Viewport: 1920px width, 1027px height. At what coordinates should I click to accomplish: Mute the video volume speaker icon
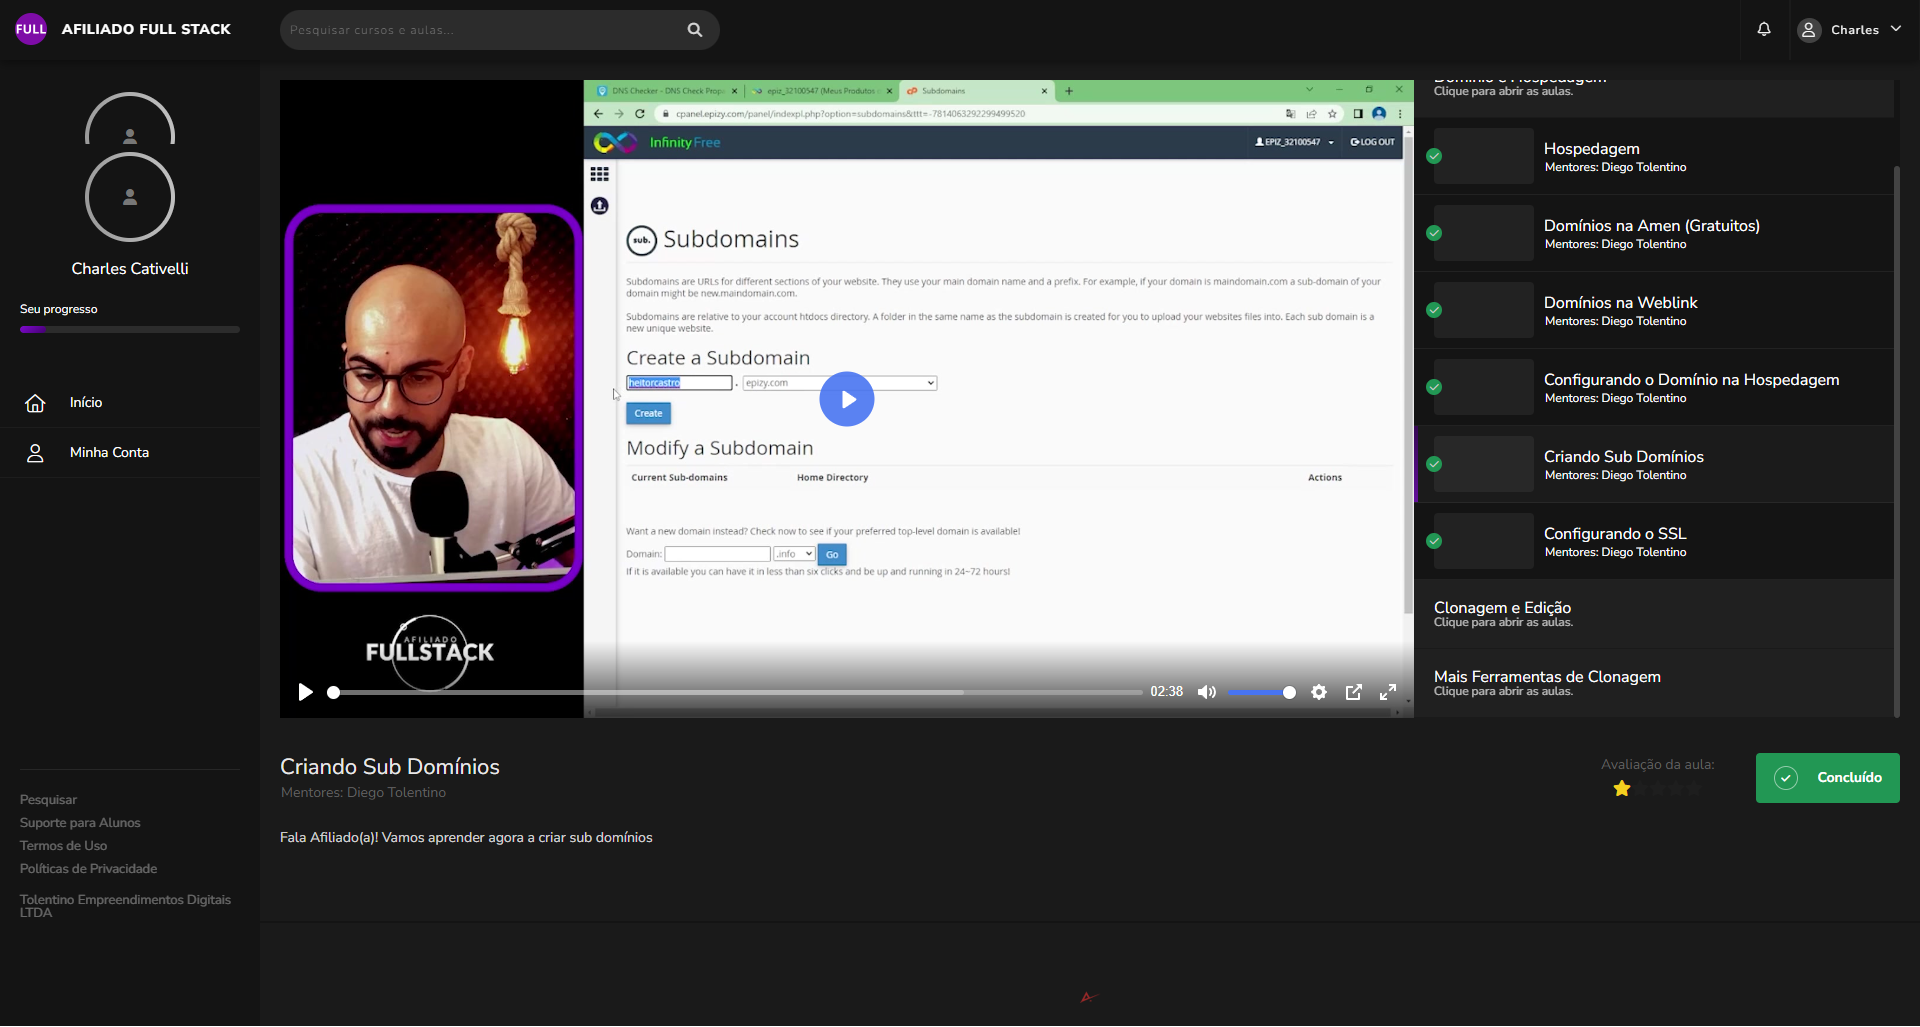pyautogui.click(x=1207, y=692)
